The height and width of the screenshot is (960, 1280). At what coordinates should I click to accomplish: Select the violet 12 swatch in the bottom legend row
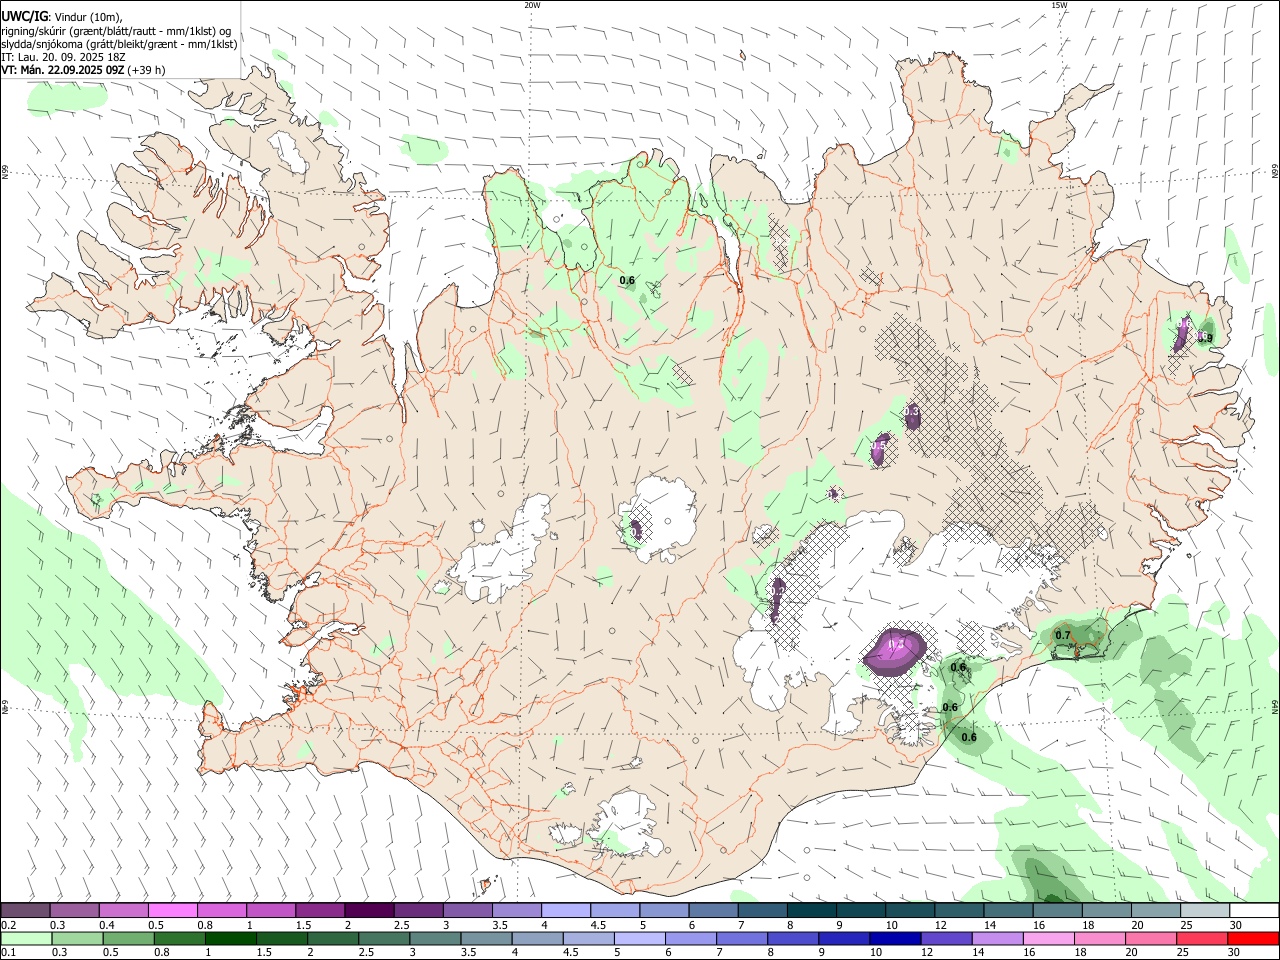pyautogui.click(x=947, y=938)
